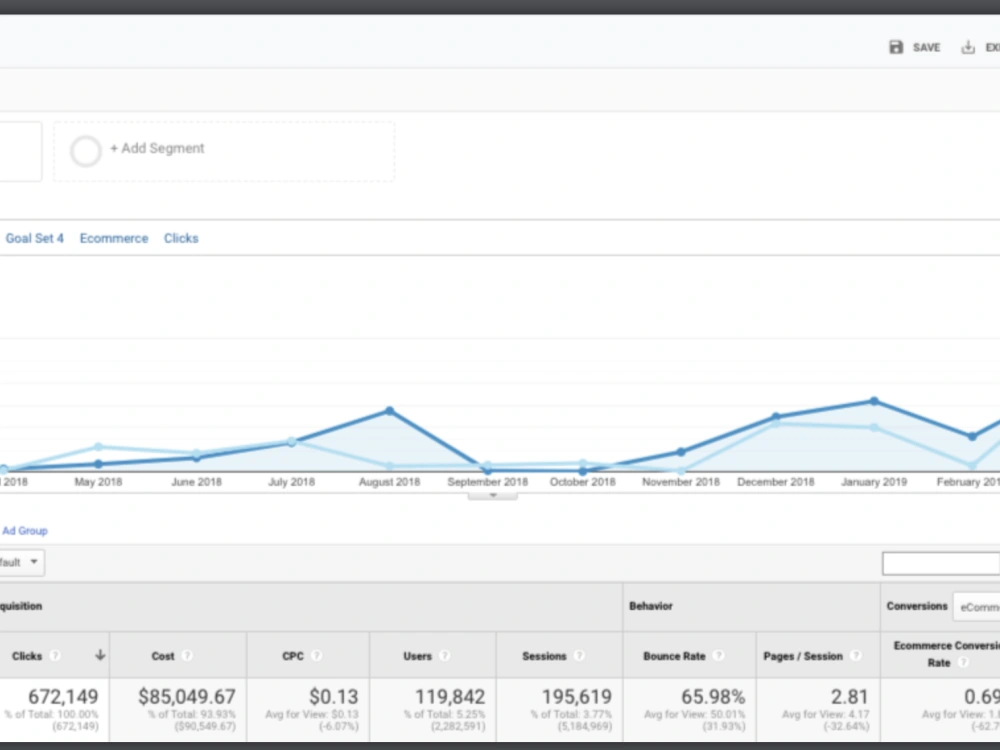The image size is (1000, 750).
Task: Sort by the Bounce Rate column header
Action: 674,656
